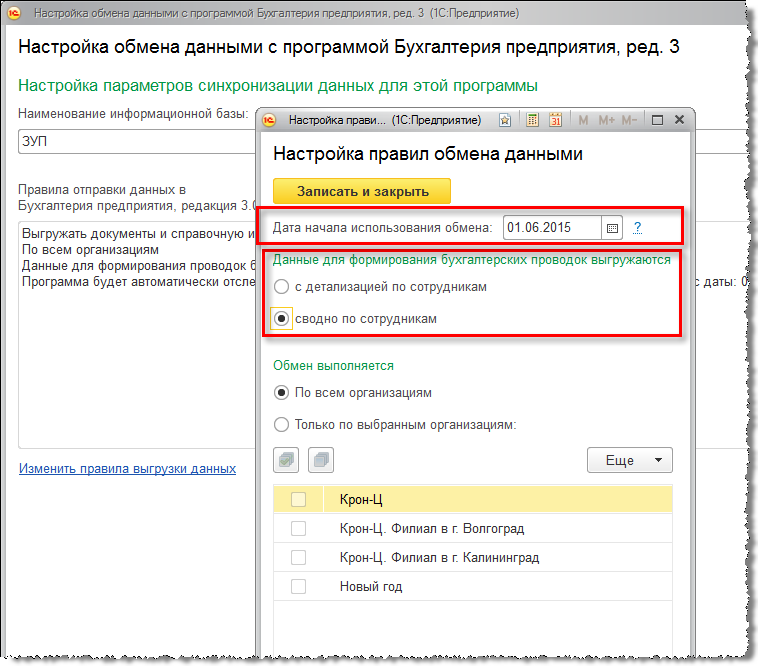Click the M- memory subtract button
This screenshot has width=758, height=666.
(629, 120)
